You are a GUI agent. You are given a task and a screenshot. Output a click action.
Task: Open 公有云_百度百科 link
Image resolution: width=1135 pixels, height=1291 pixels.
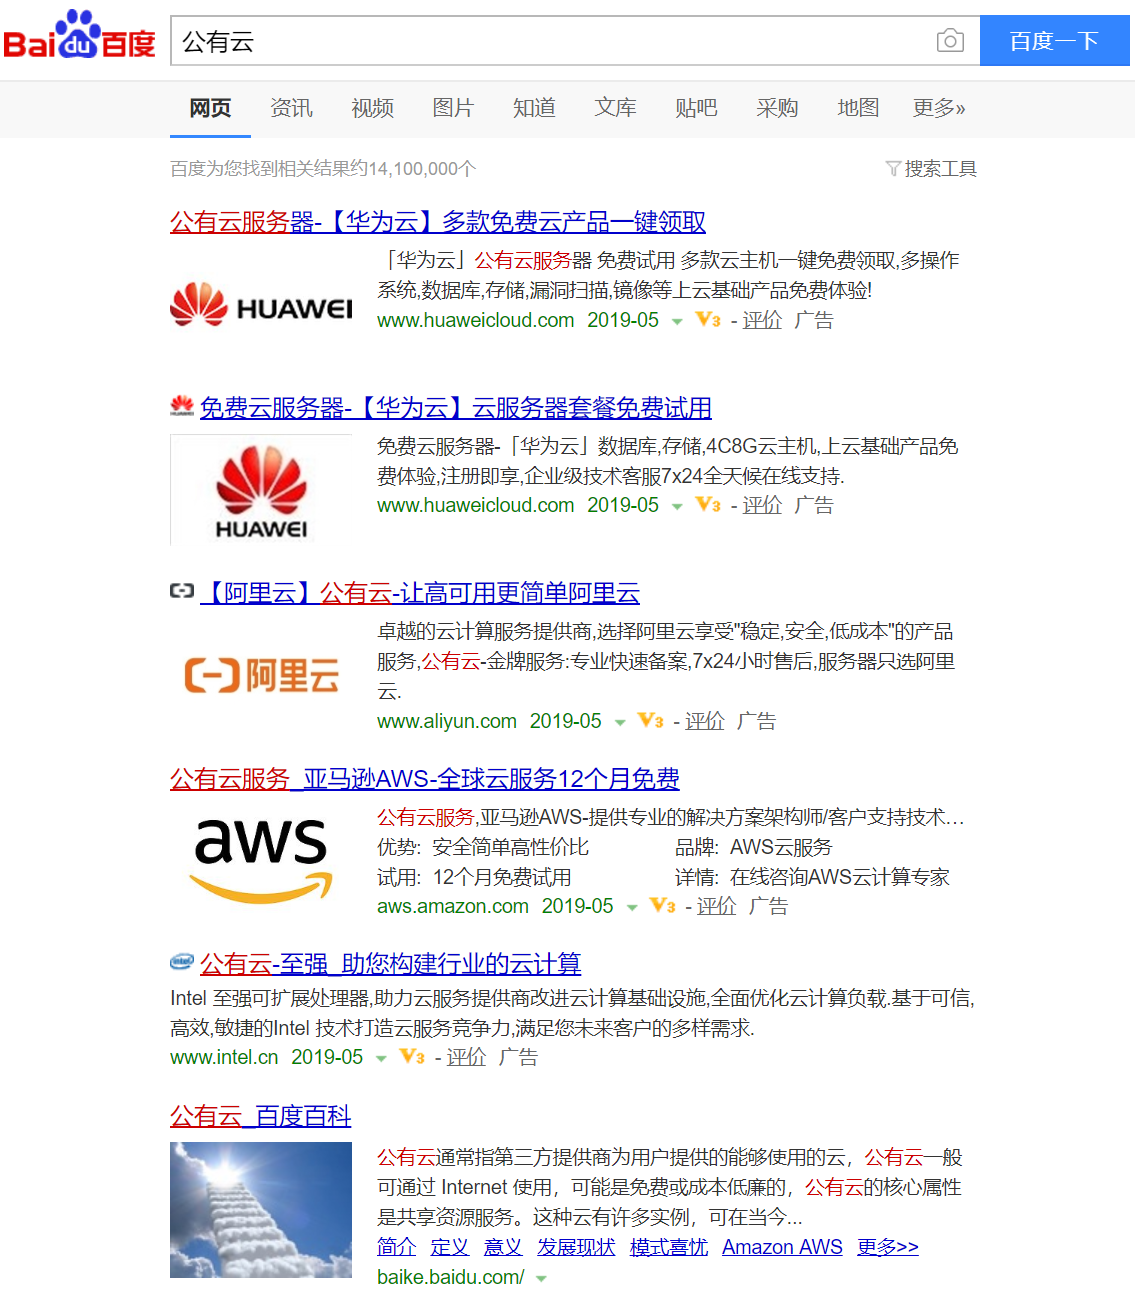point(261,1116)
